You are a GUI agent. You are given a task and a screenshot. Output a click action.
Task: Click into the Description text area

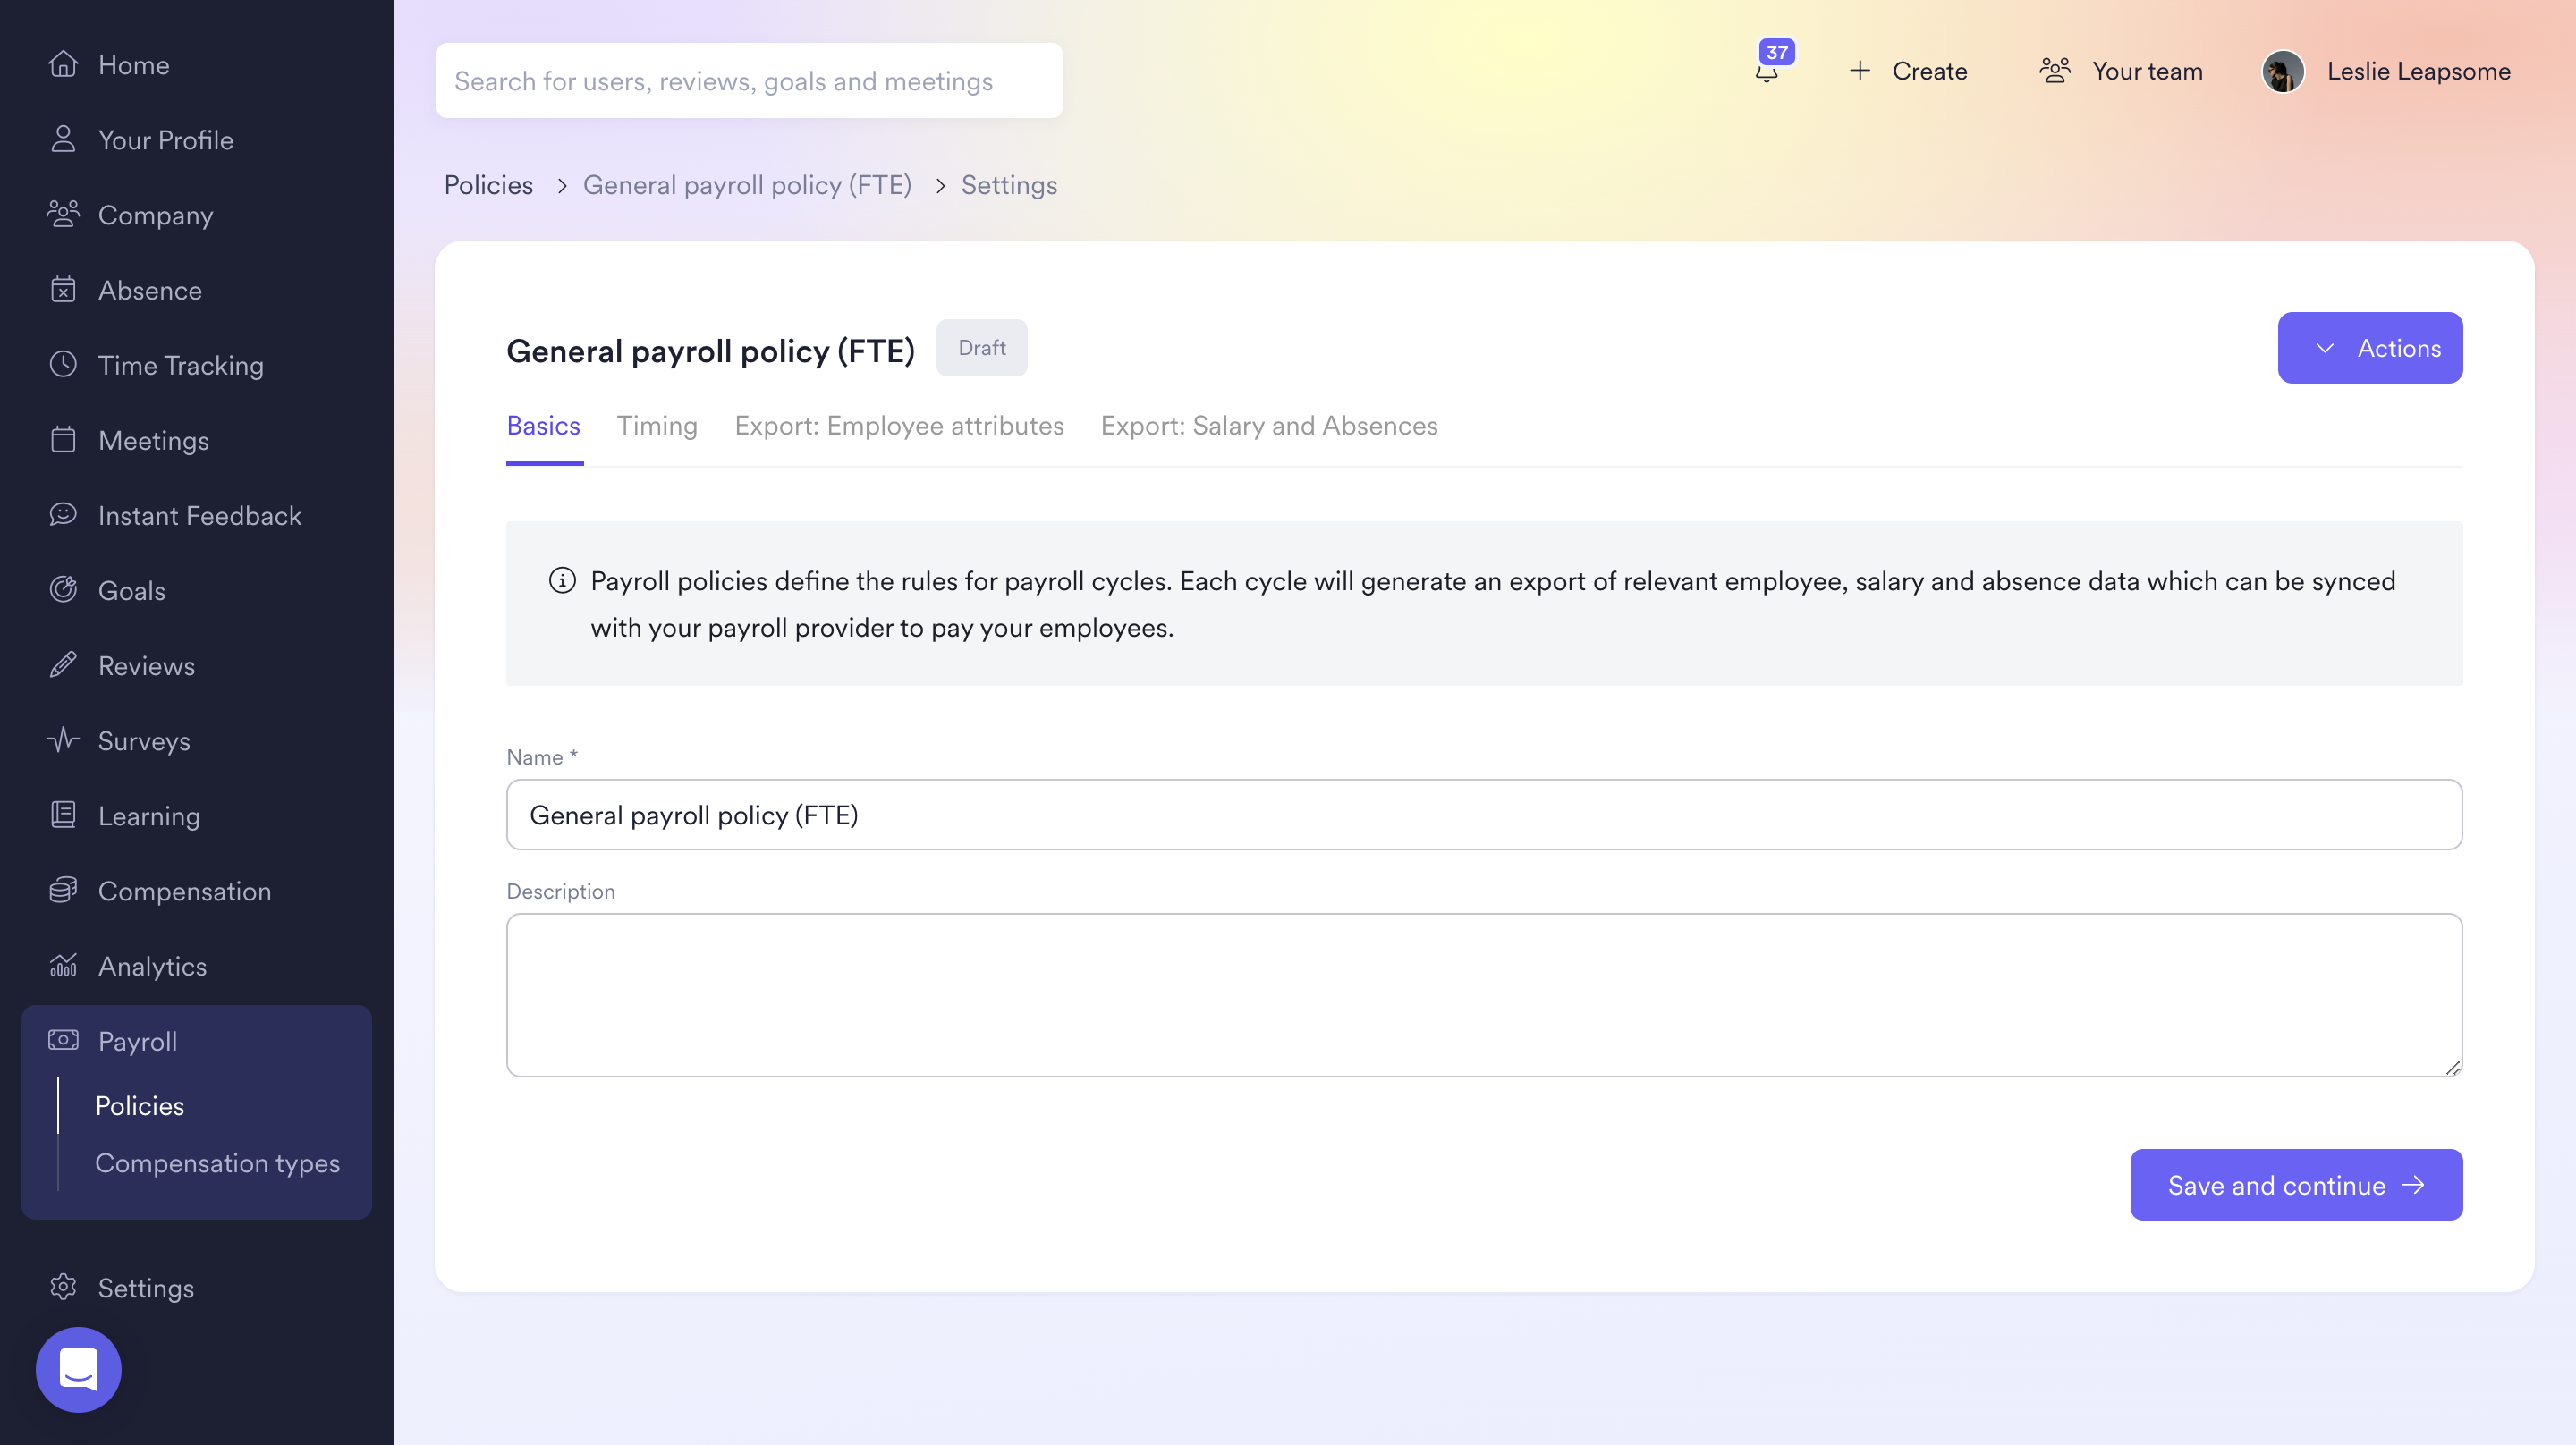[1484, 995]
